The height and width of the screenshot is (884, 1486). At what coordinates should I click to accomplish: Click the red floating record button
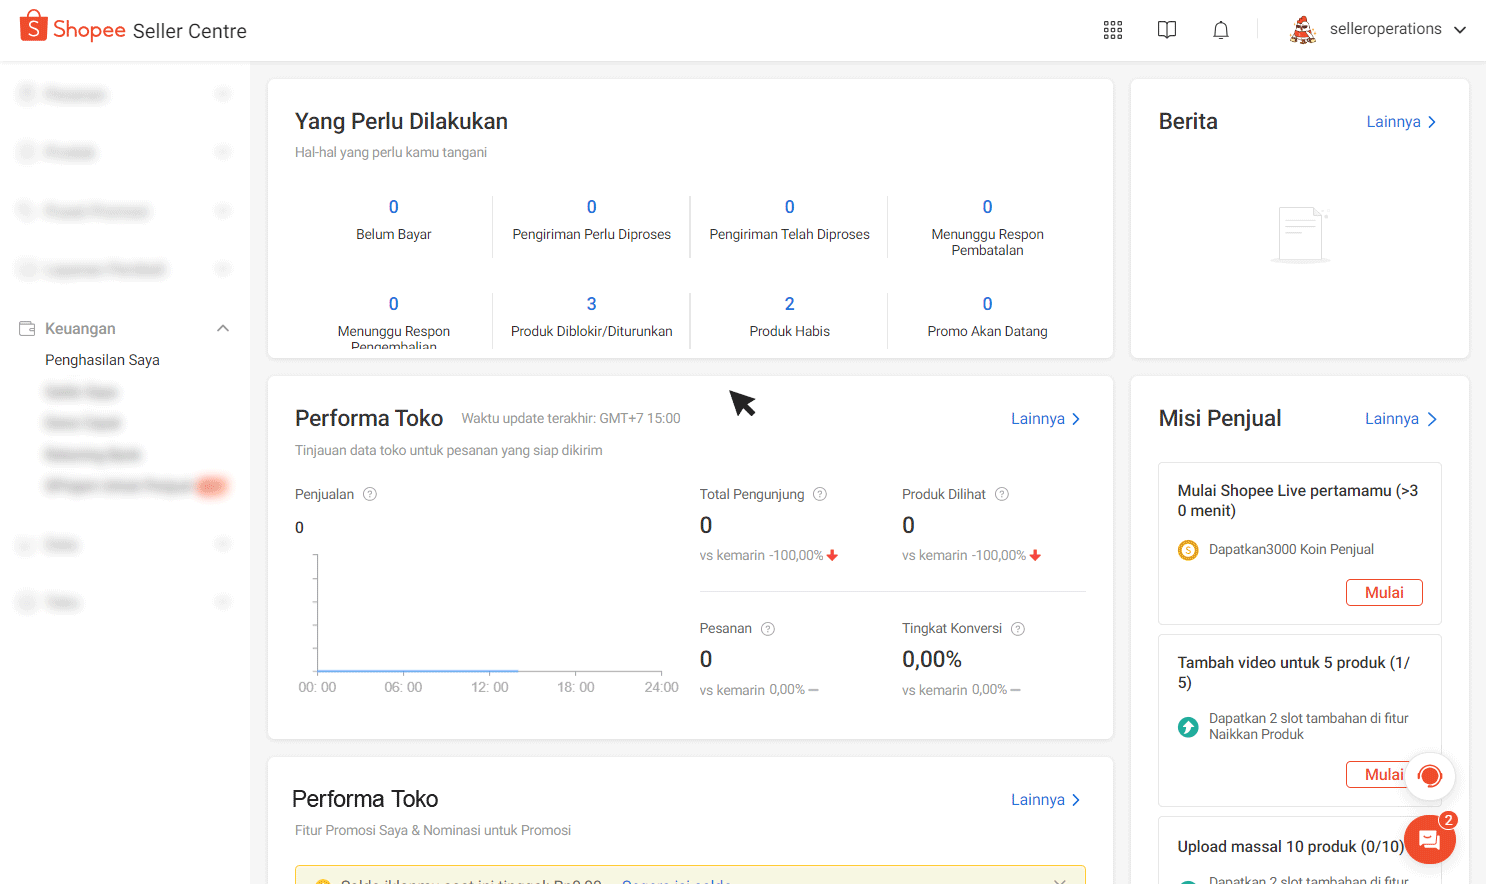(x=1430, y=776)
